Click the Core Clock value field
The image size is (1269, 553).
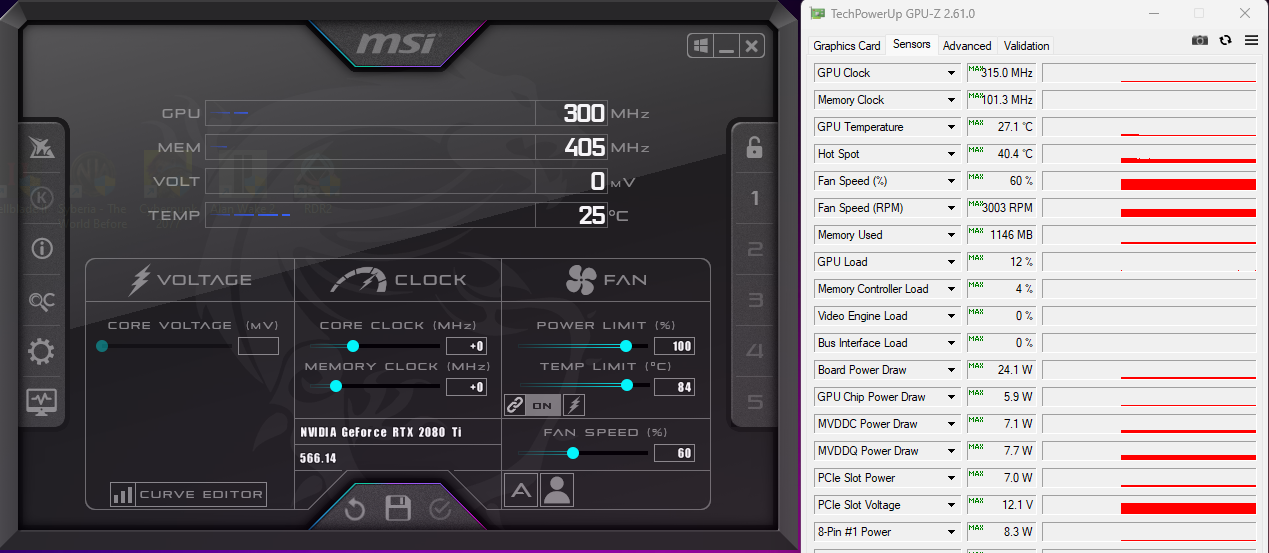[x=466, y=346]
